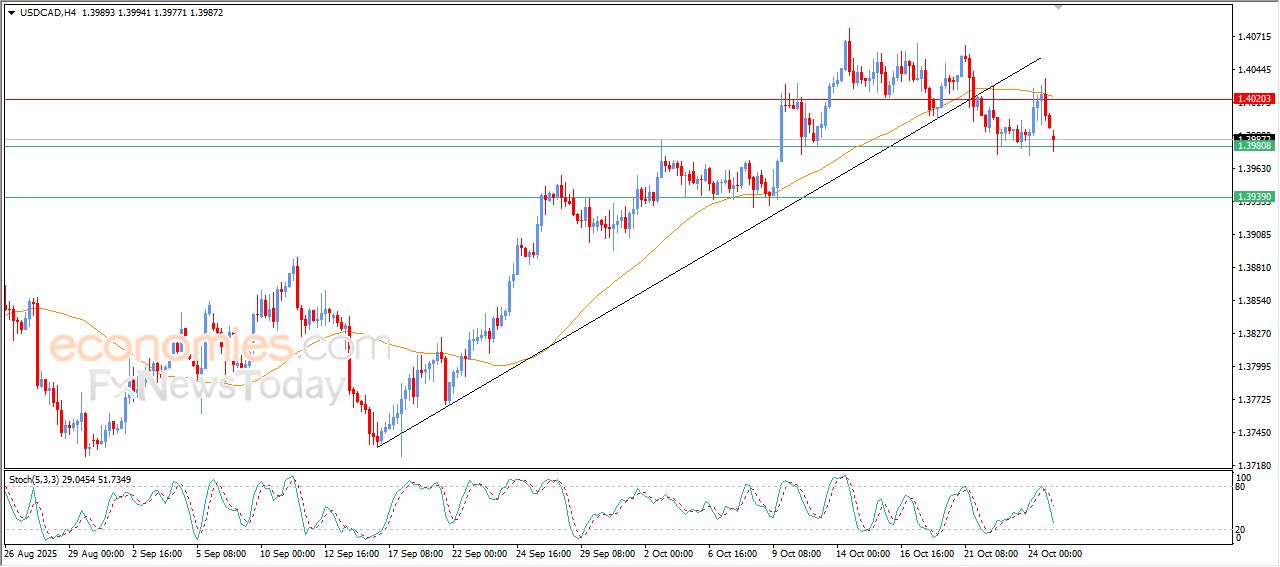Click the FxNewsToday watermark text
Image resolution: width=1280 pixels, height=567 pixels.
215,385
